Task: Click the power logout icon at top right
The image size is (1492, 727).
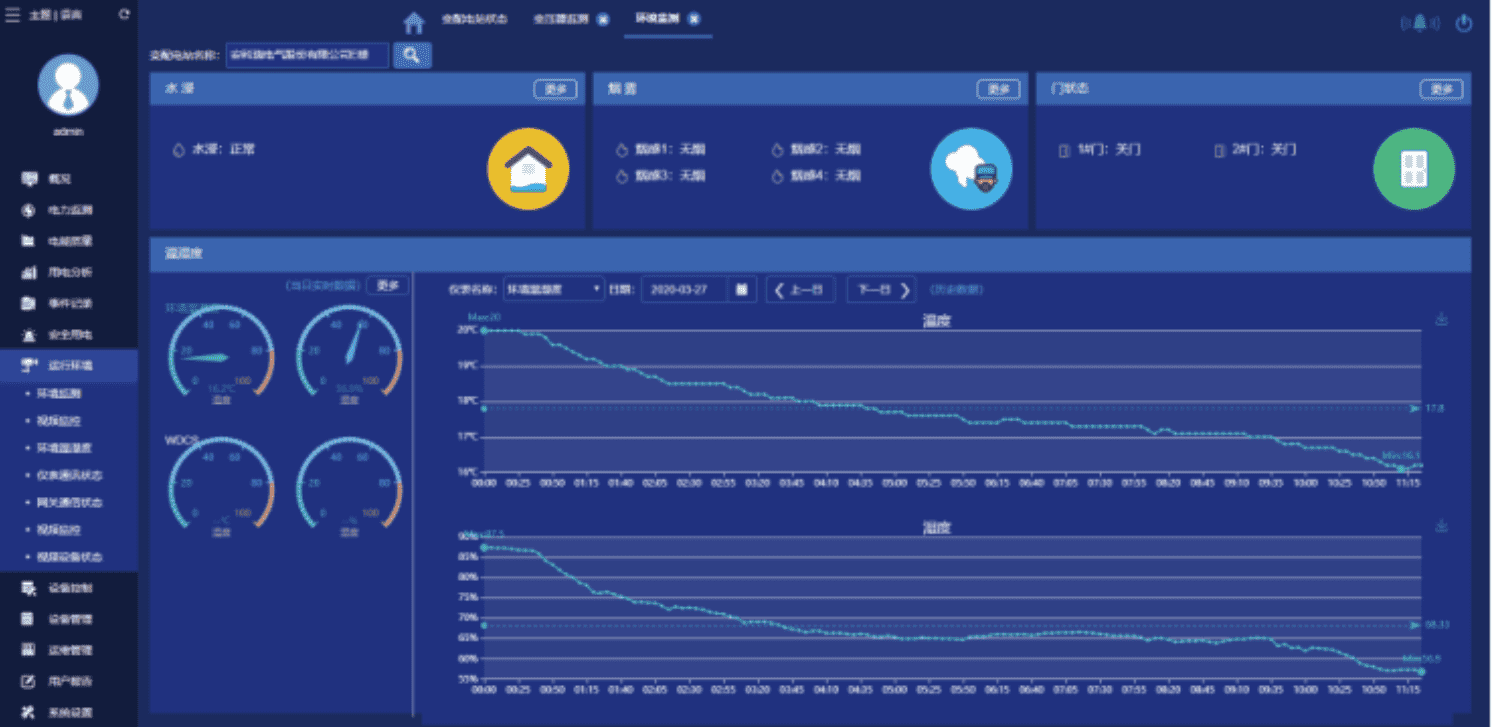Action: (1464, 23)
